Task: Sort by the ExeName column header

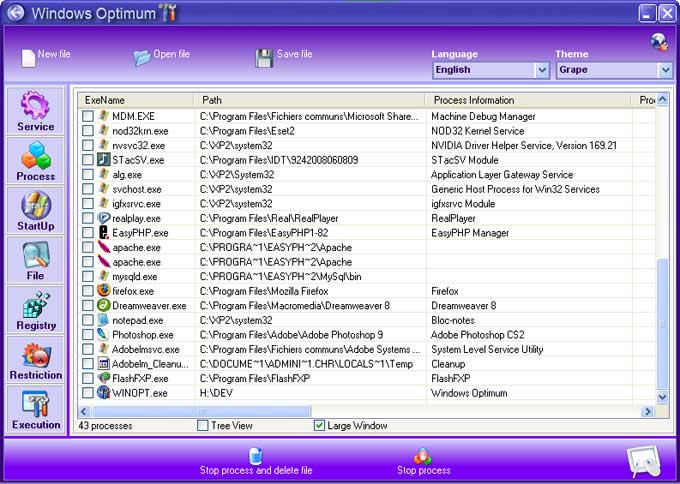Action: [137, 100]
